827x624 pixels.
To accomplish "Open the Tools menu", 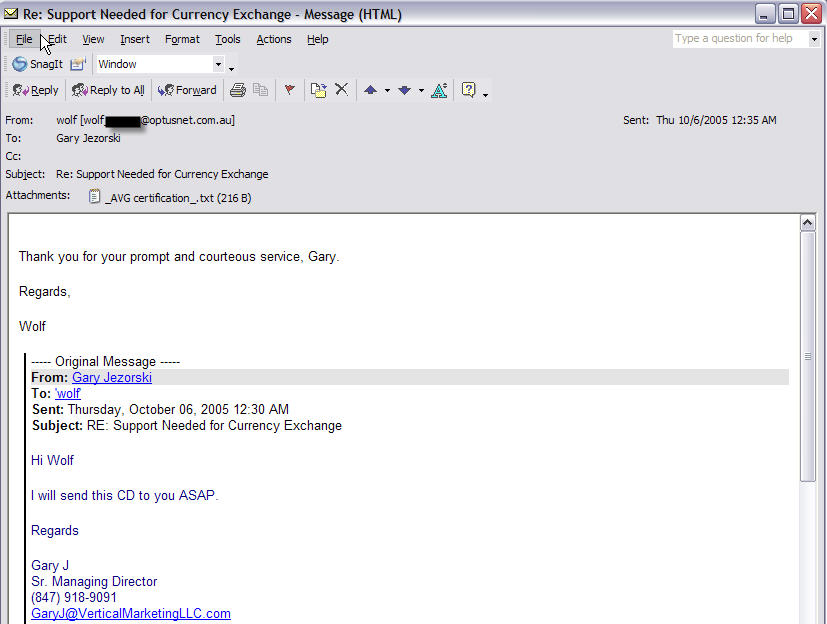I will pos(227,39).
